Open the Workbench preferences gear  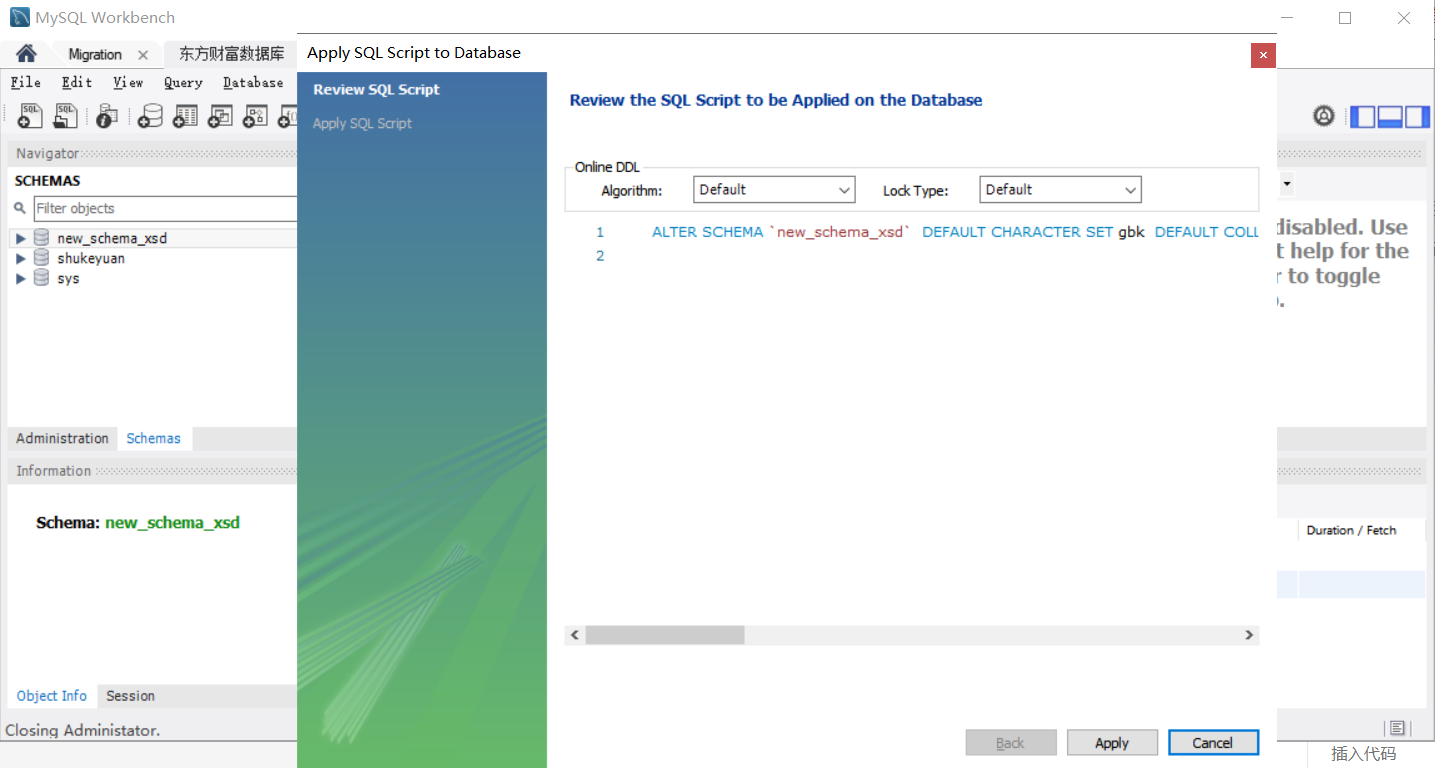coord(1324,116)
